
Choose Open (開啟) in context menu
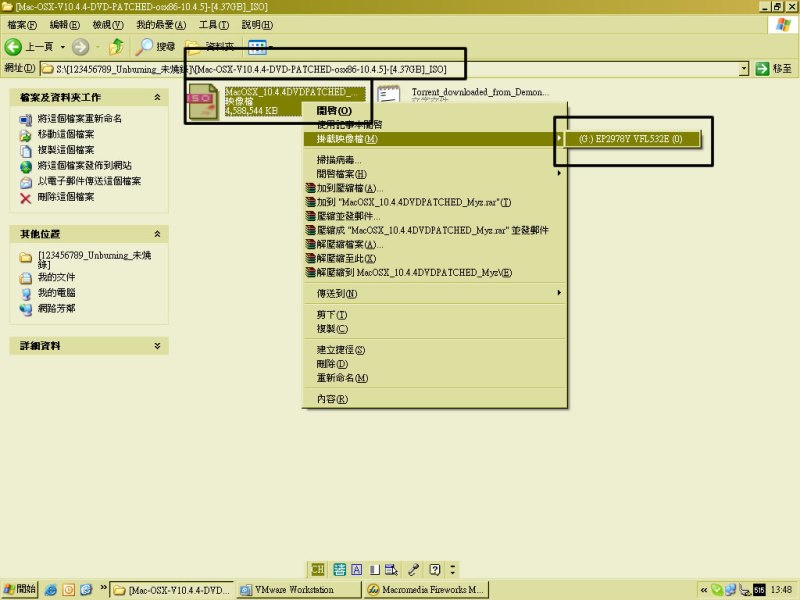click(x=435, y=111)
